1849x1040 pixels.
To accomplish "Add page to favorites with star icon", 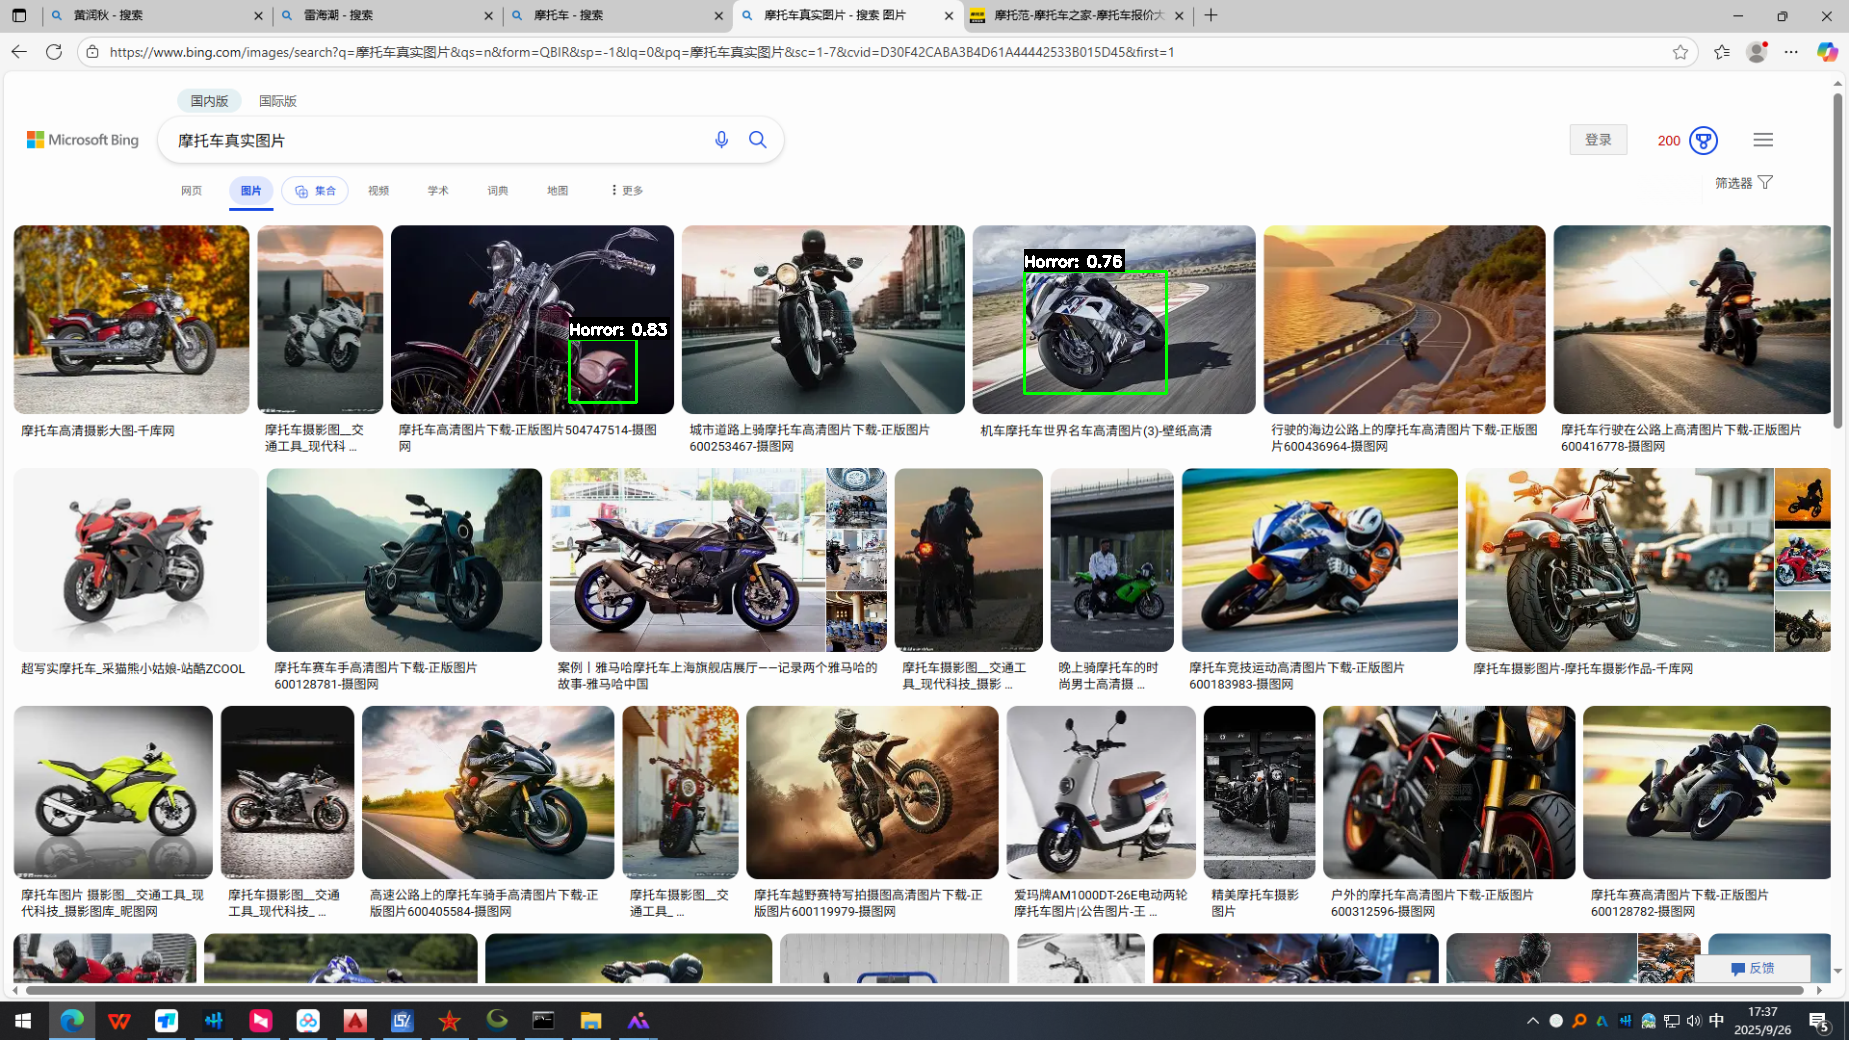I will 1680,52.
